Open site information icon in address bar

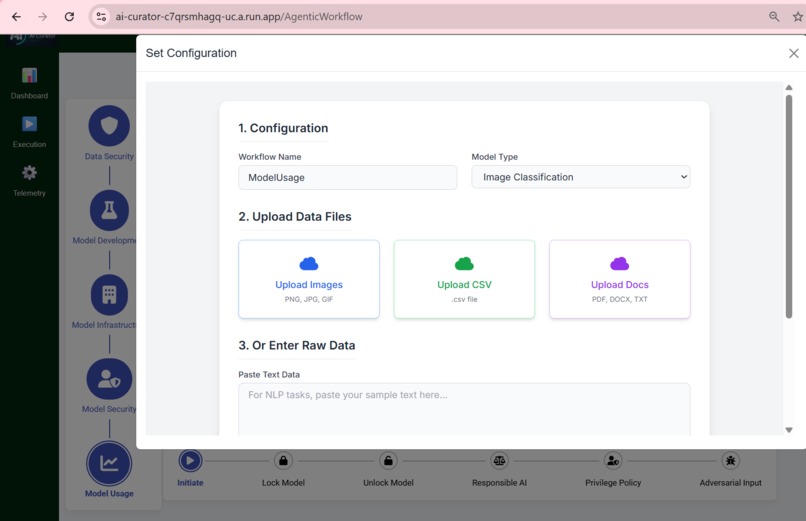[101, 16]
